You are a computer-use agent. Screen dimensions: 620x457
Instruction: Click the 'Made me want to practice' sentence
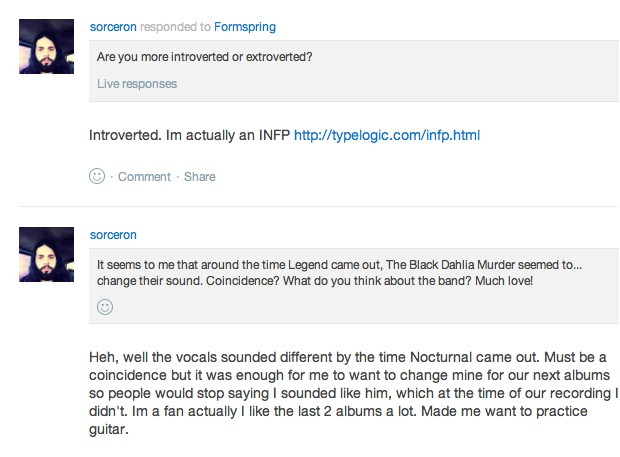coord(510,412)
